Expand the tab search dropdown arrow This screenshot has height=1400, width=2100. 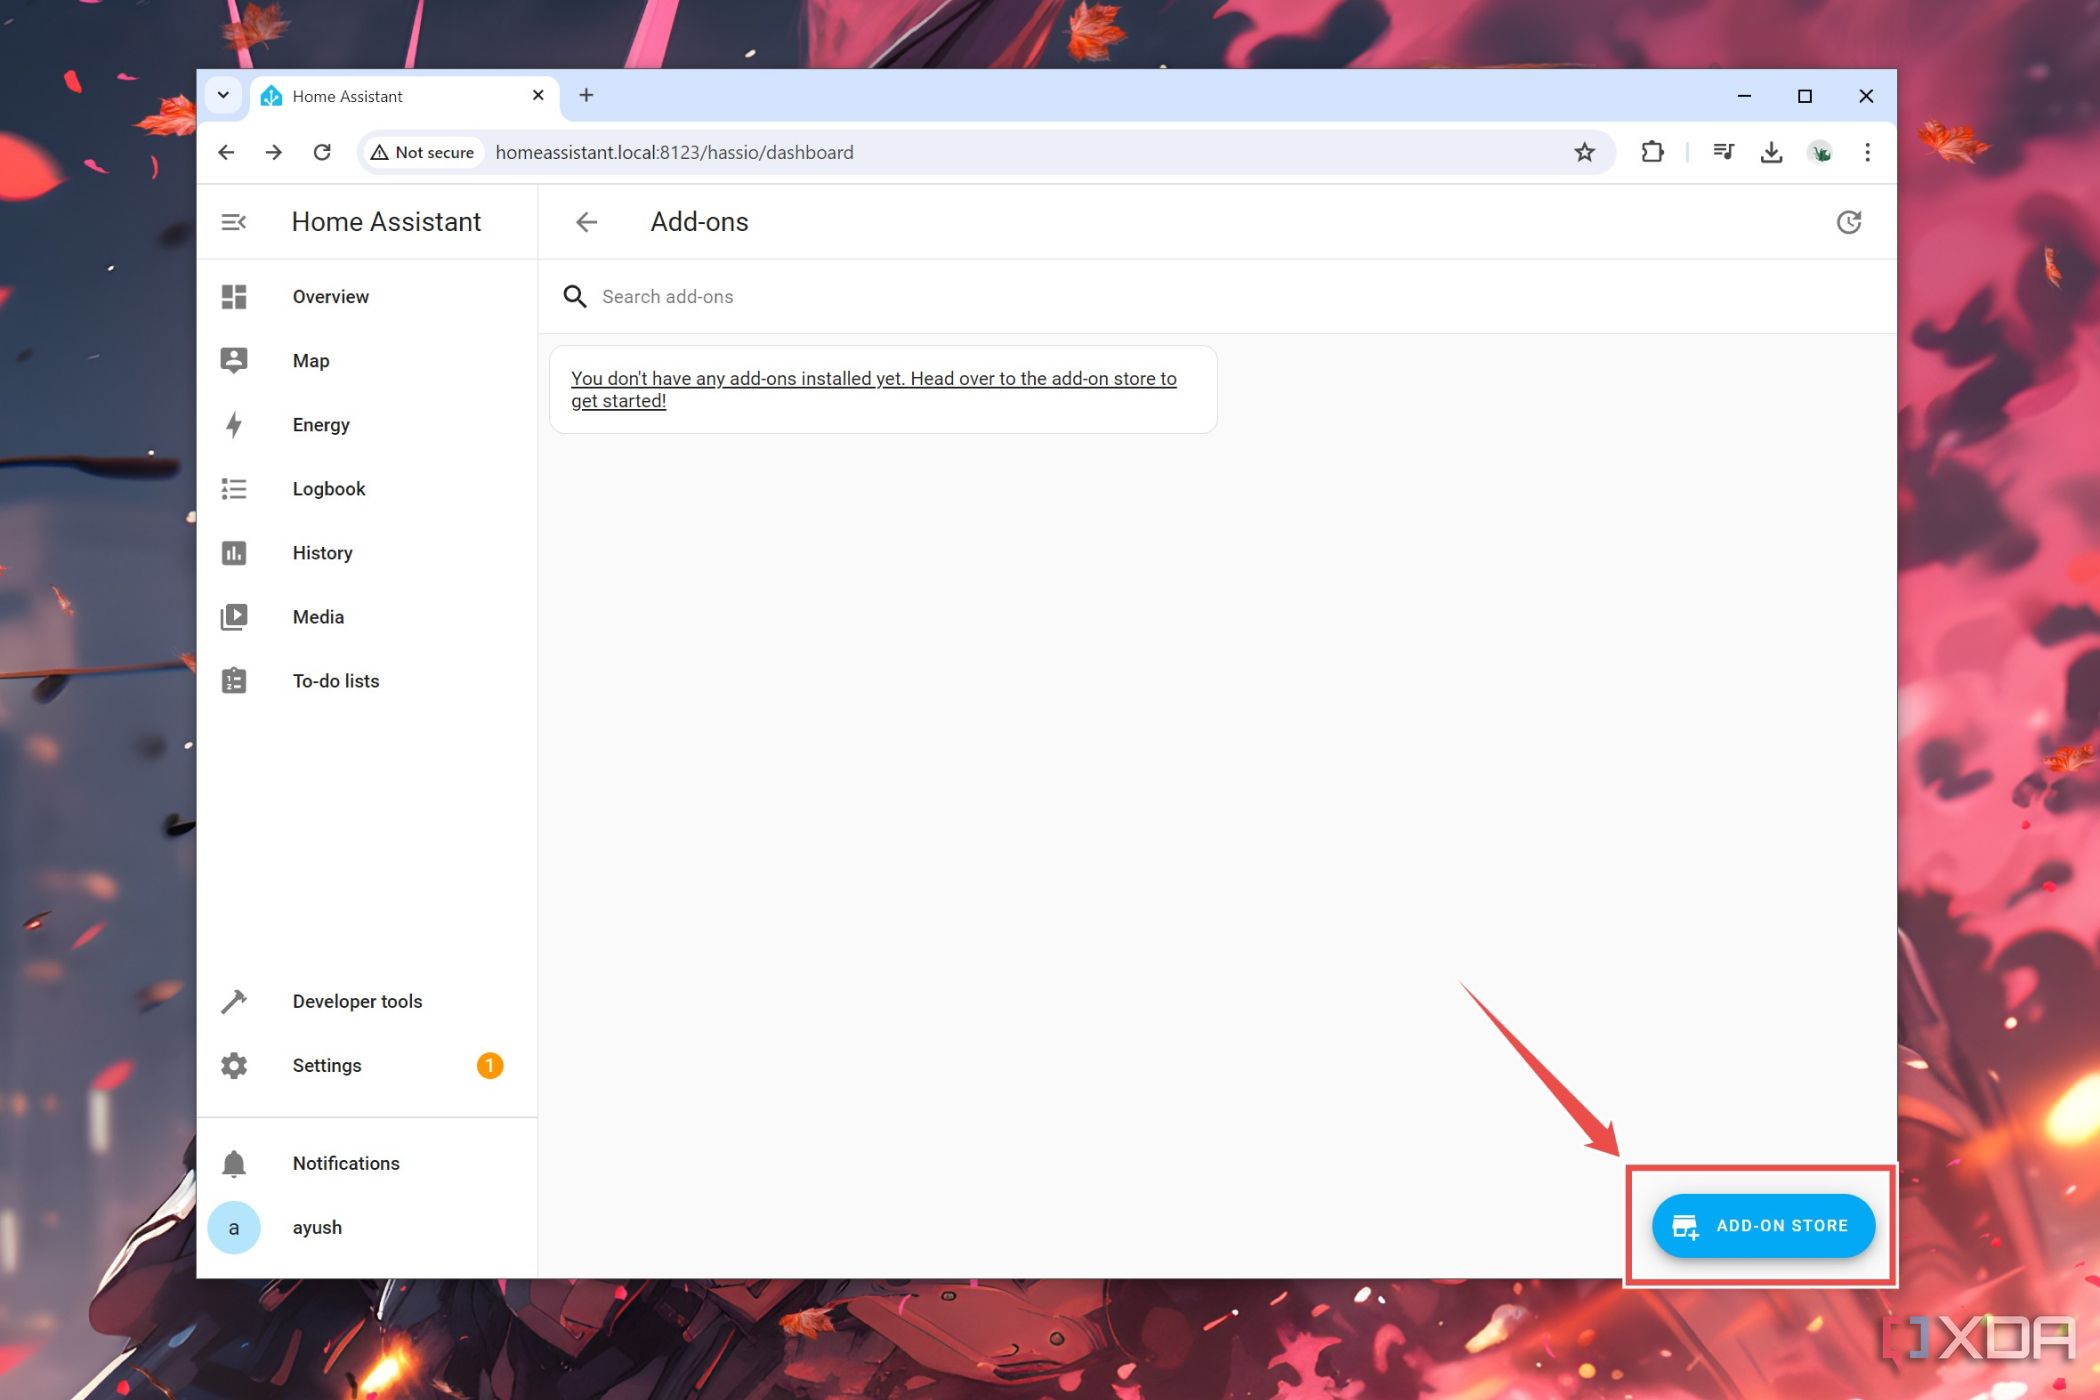click(223, 96)
